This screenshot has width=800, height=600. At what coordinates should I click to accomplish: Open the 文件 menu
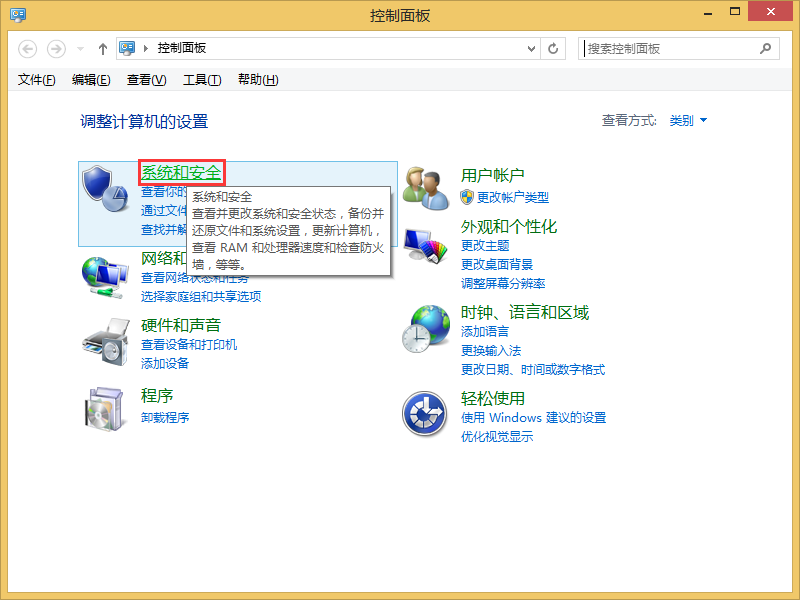click(x=36, y=80)
